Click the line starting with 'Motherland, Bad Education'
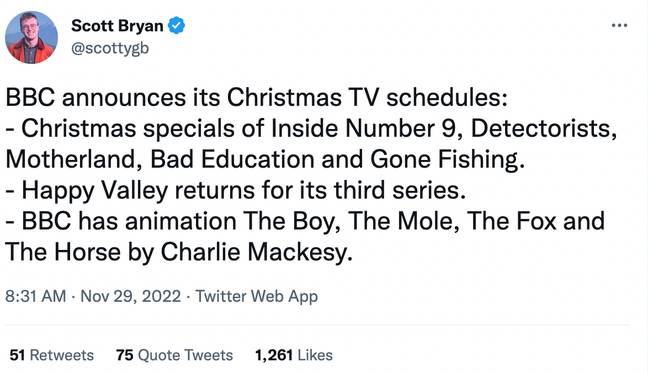This screenshot has height=374, width=648. (265, 160)
